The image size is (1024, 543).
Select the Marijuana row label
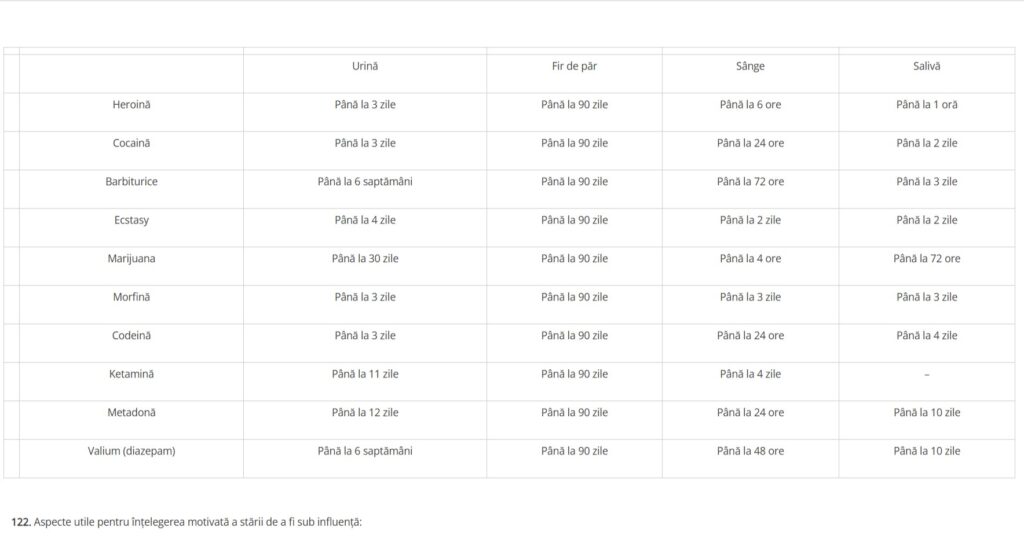(x=131, y=259)
